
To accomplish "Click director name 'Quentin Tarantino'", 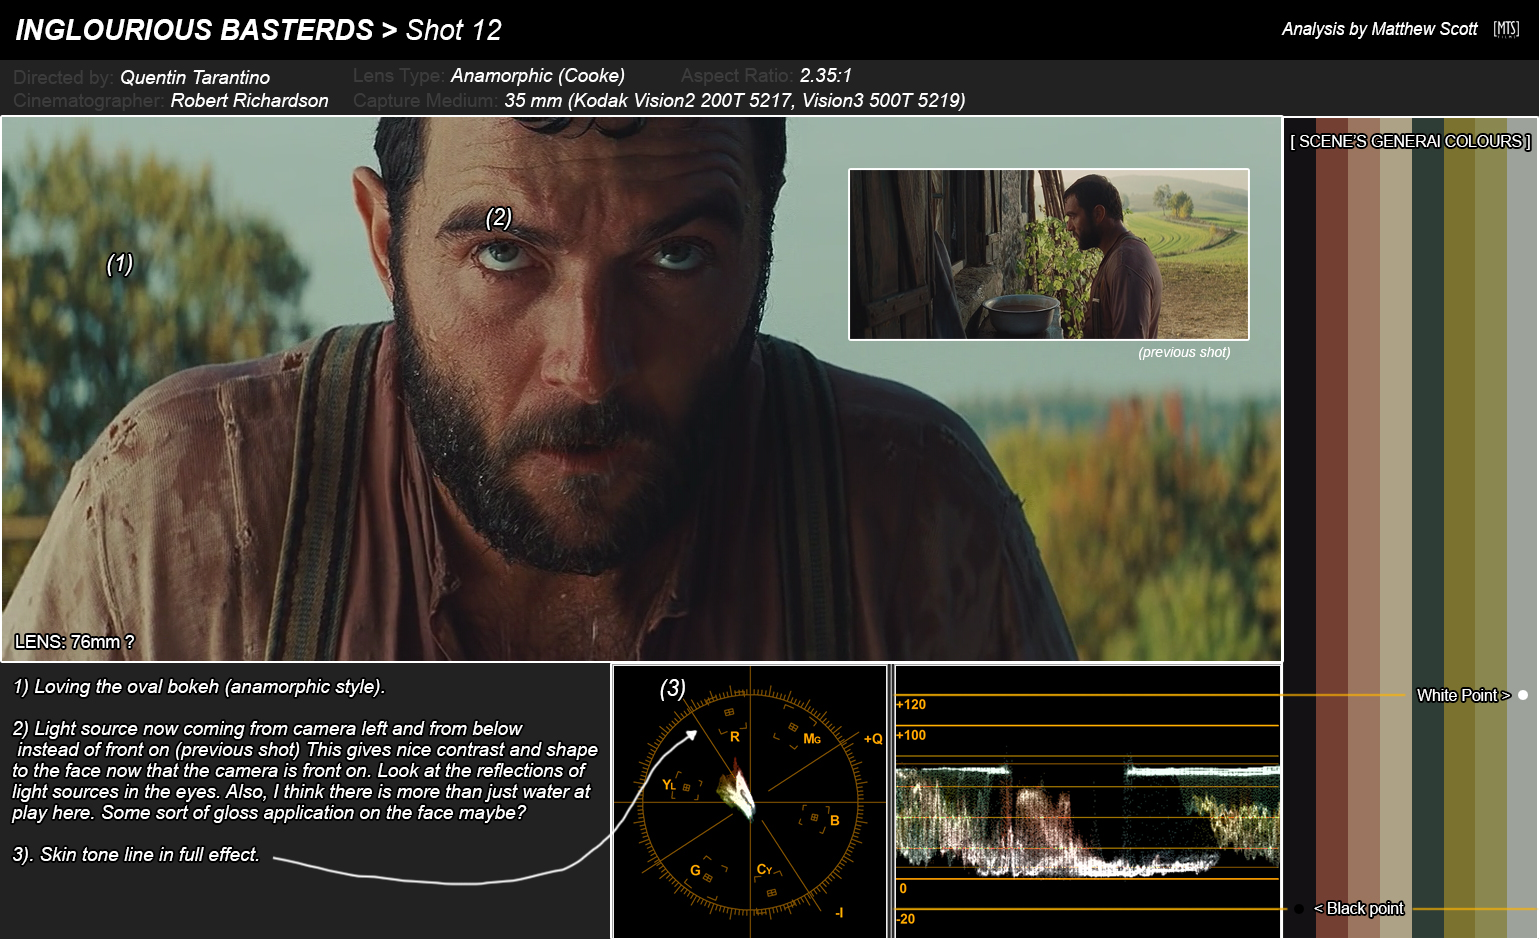I will 195,77.
